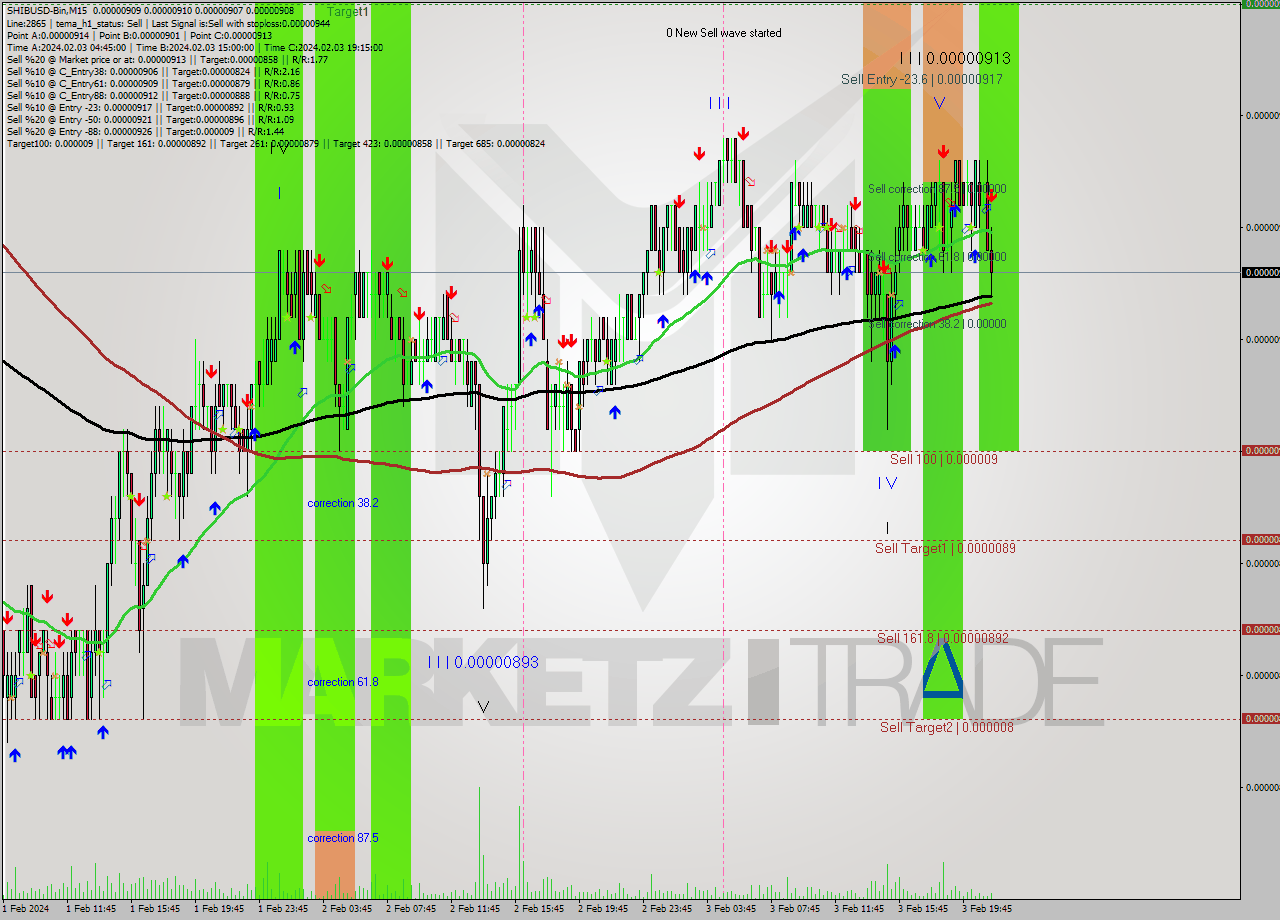Click the '1 Feb 2024' time axis label

coord(26,909)
